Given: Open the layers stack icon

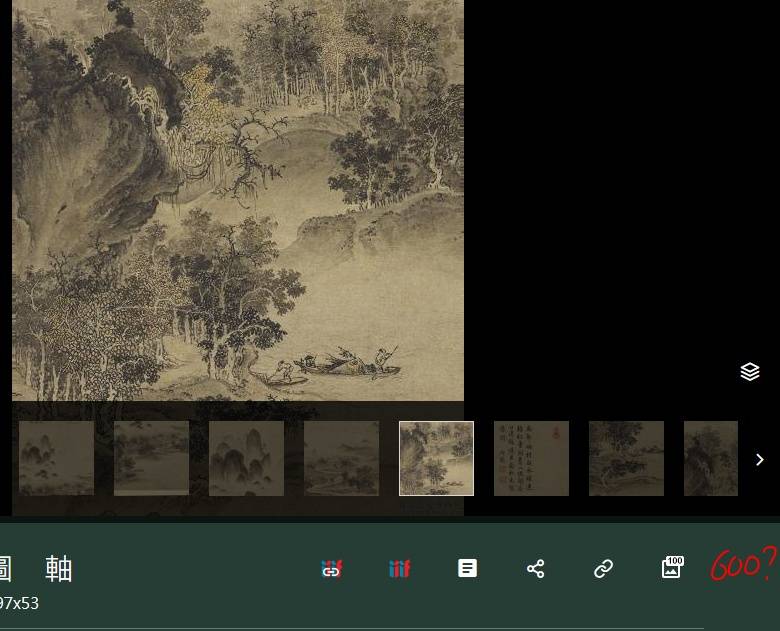Looking at the screenshot, I should [x=750, y=372].
